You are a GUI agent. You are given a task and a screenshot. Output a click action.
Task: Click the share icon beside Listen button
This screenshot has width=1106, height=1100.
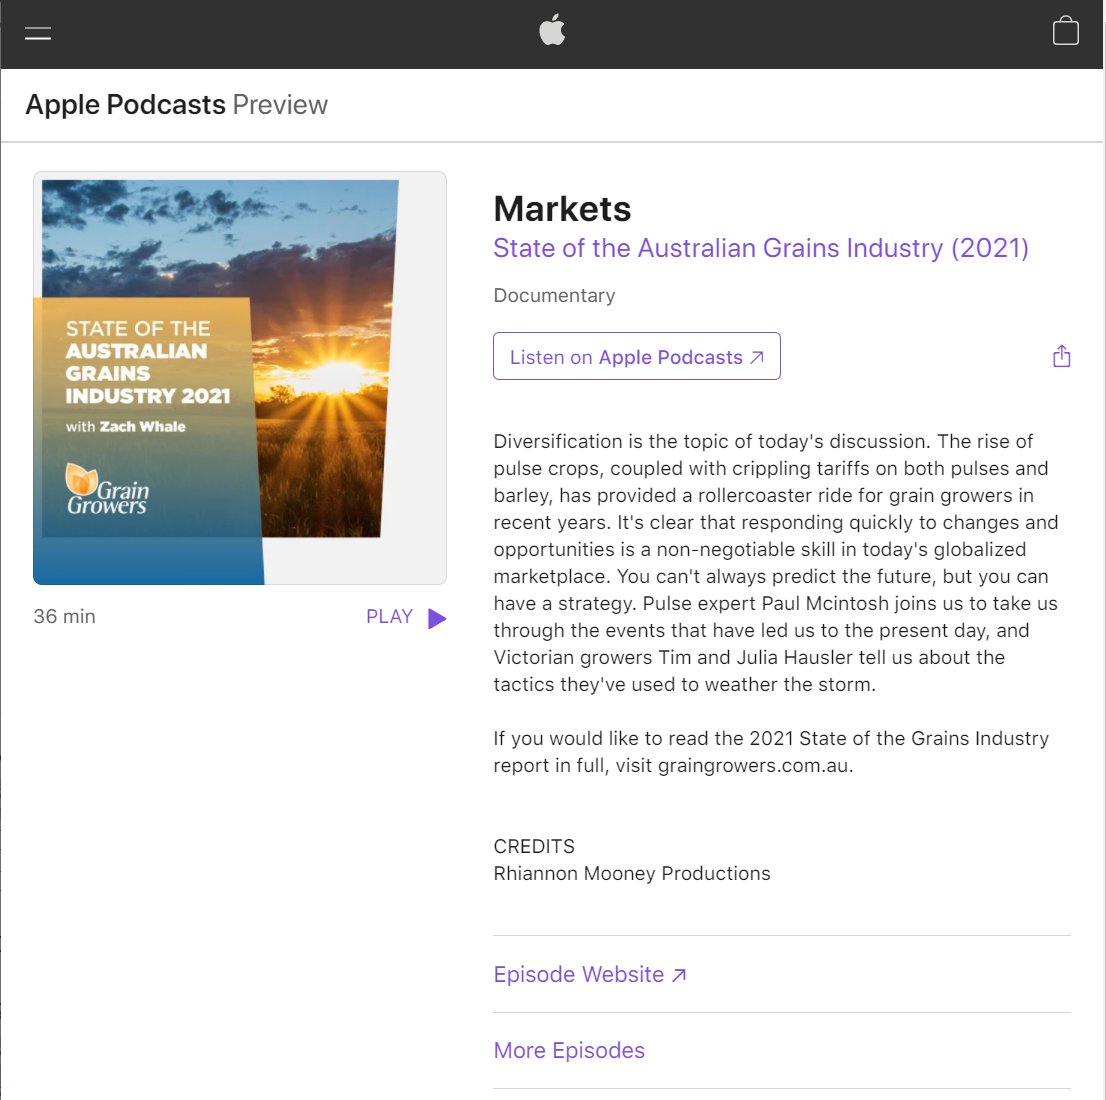pos(1062,356)
